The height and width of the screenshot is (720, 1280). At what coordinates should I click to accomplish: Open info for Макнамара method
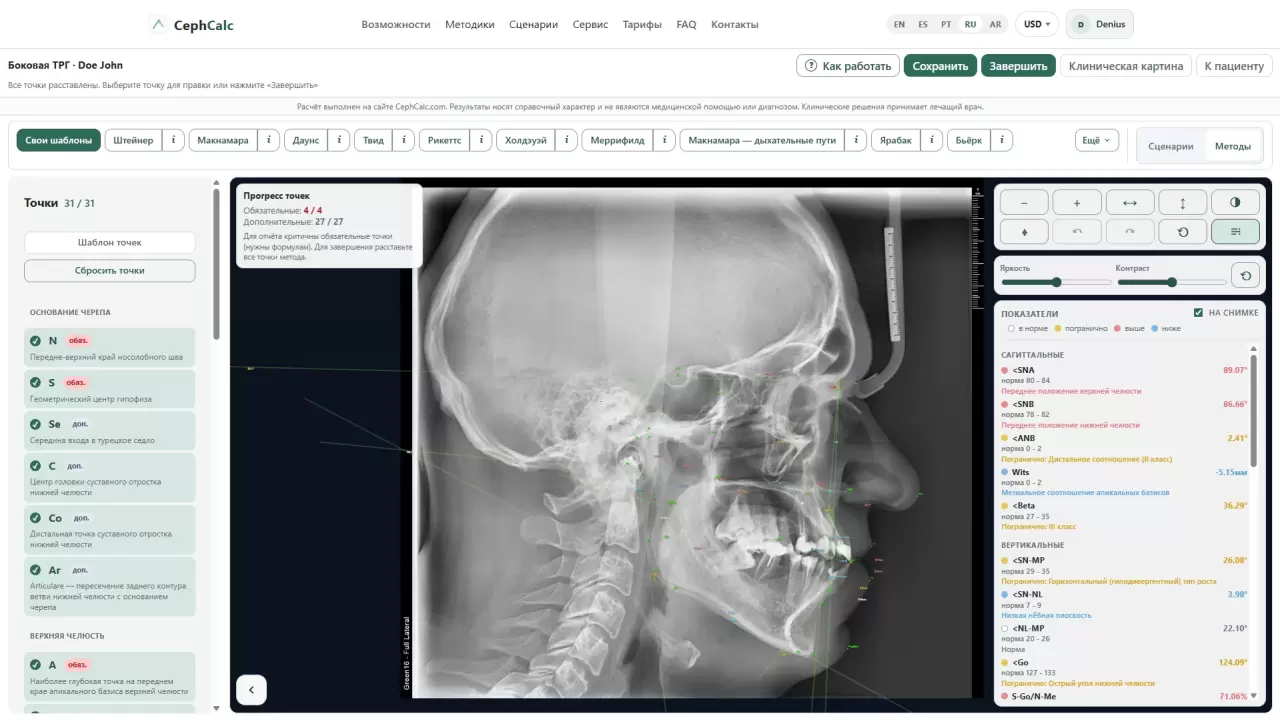point(268,140)
